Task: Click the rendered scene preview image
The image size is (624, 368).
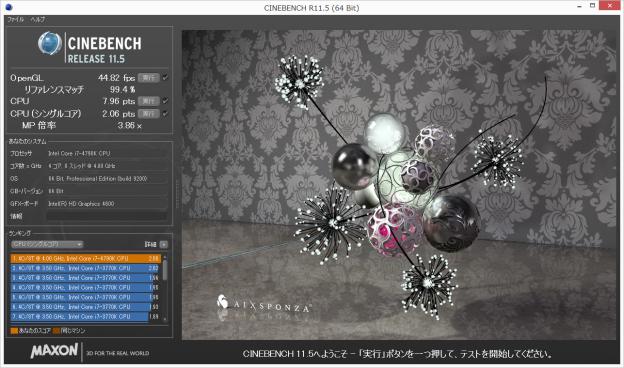Action: pos(399,185)
